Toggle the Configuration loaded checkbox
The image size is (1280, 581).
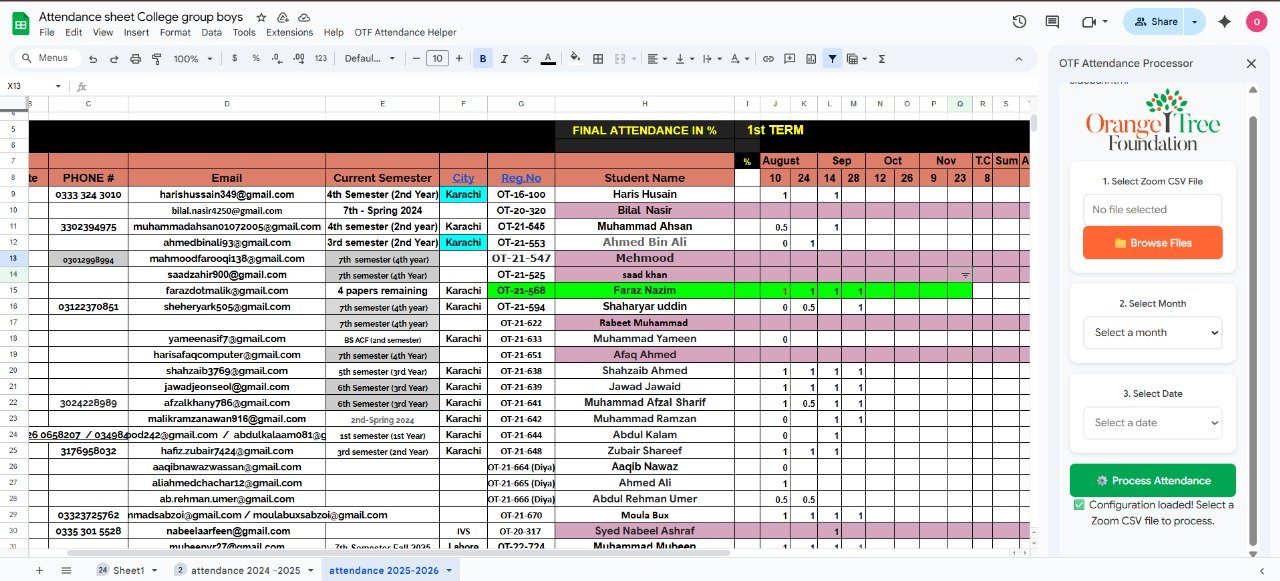pos(1078,505)
